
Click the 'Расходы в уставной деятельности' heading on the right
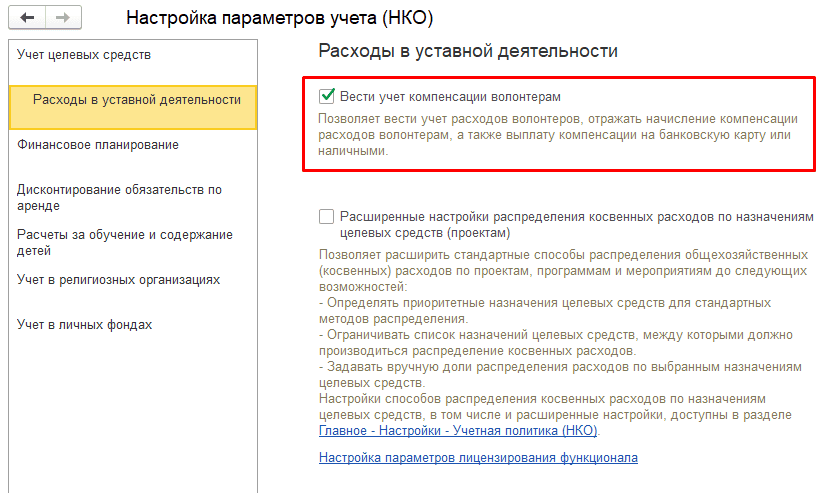tap(467, 51)
